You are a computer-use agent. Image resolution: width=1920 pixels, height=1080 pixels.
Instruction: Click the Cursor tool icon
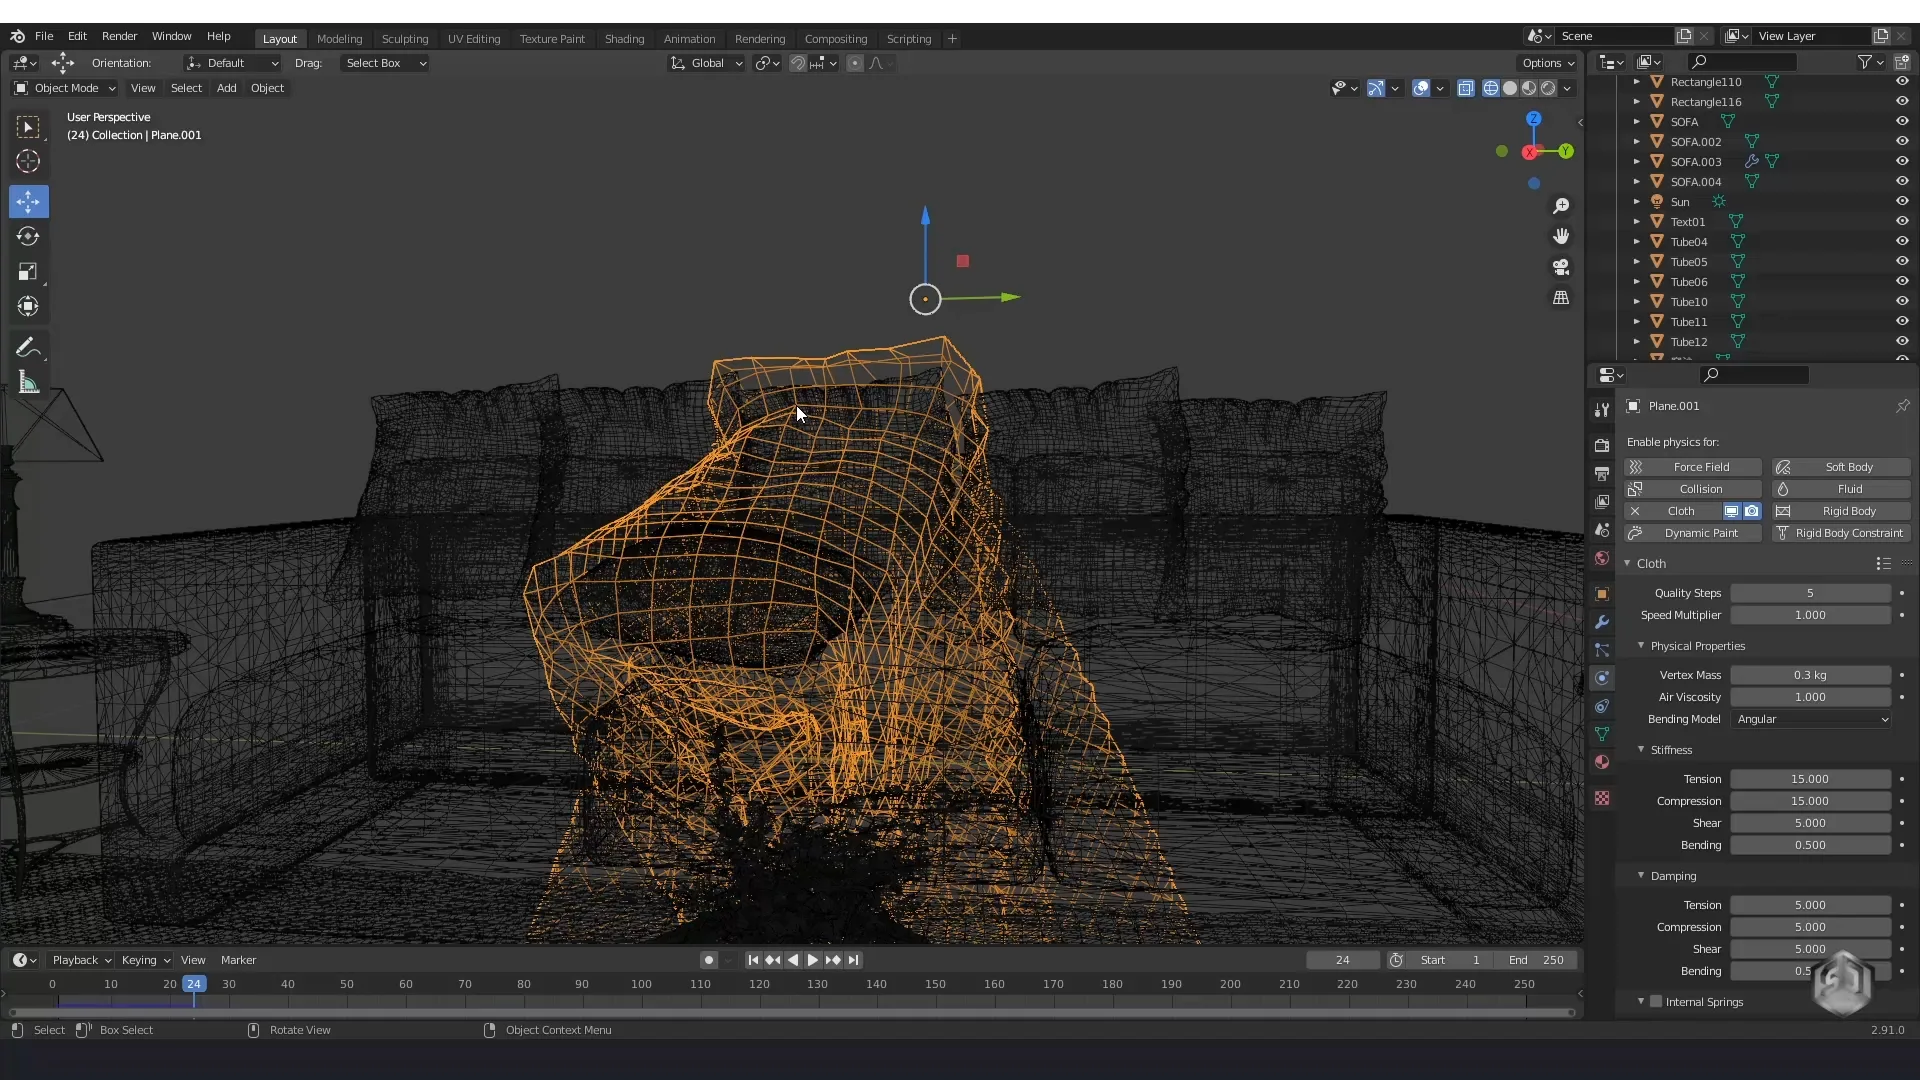(28, 162)
